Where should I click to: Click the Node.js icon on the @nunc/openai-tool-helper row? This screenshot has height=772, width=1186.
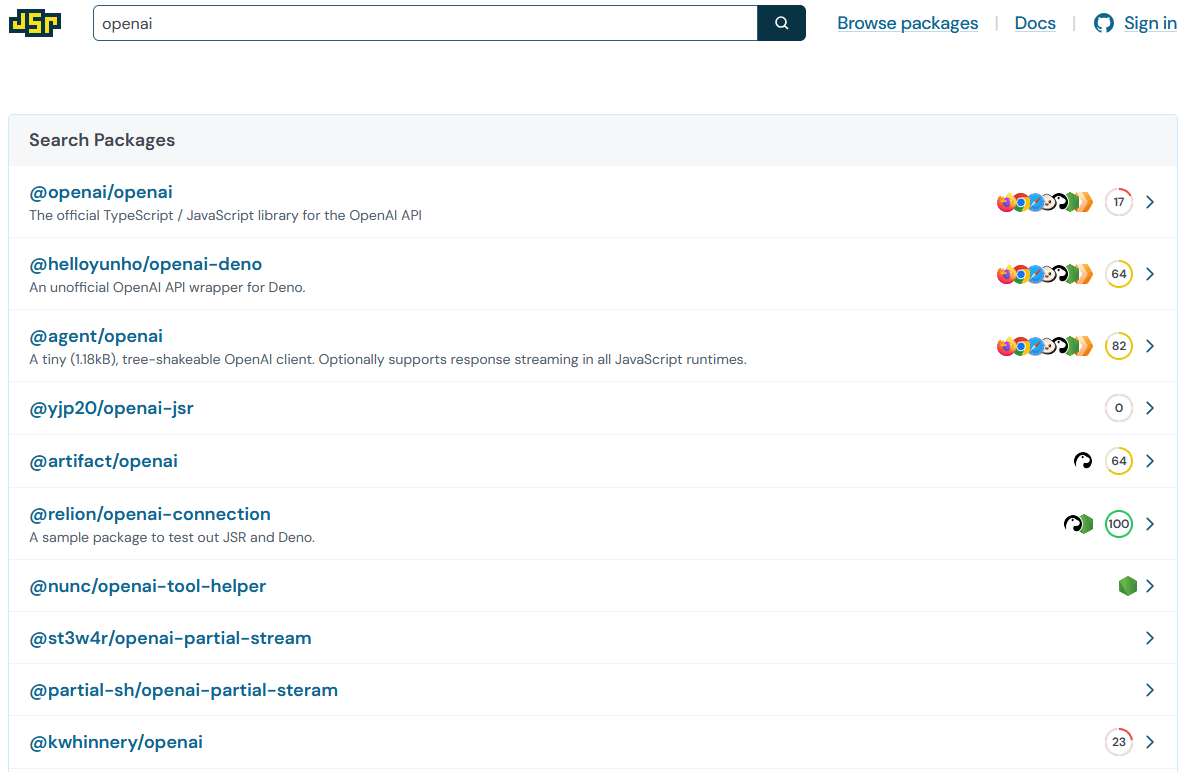(1128, 586)
